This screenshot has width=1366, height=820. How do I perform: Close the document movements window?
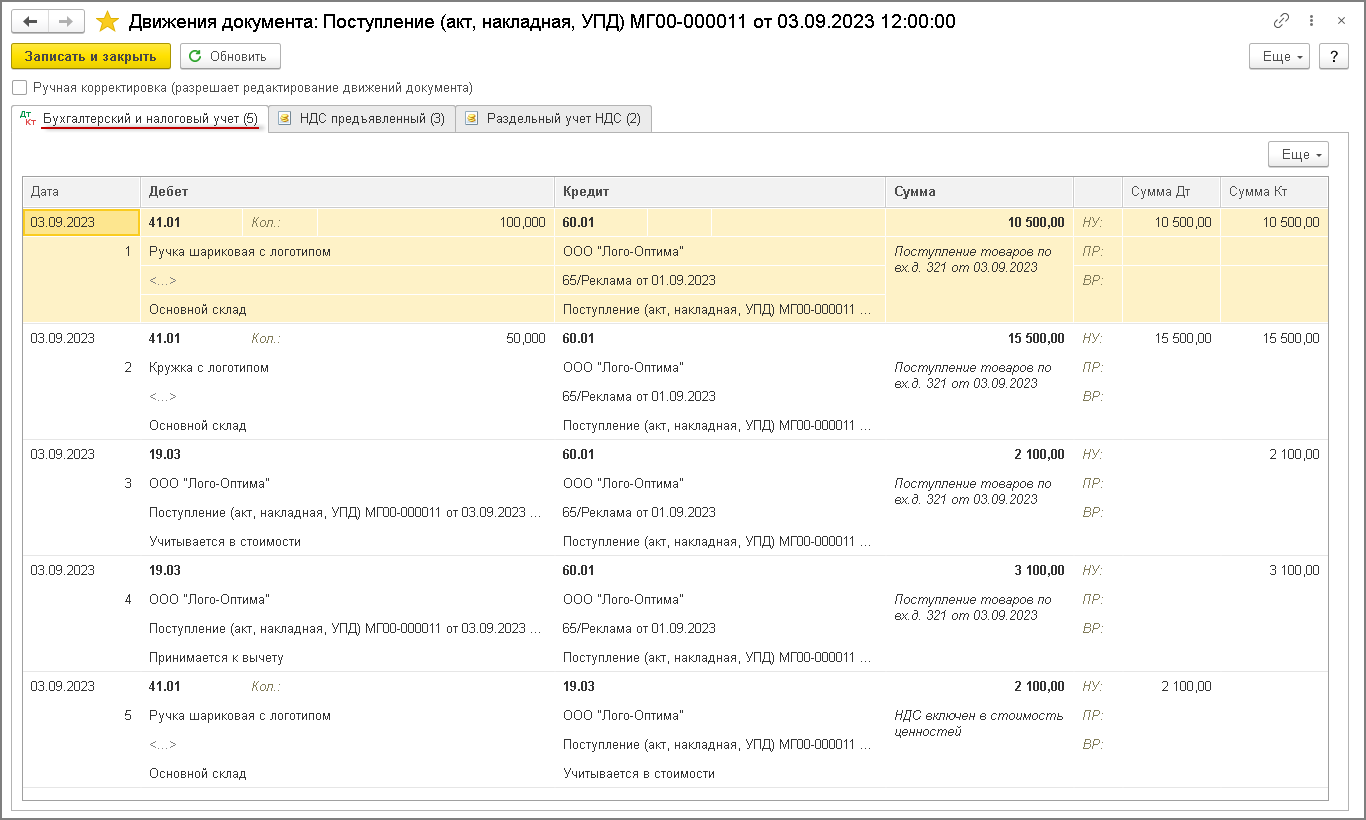[1341, 21]
